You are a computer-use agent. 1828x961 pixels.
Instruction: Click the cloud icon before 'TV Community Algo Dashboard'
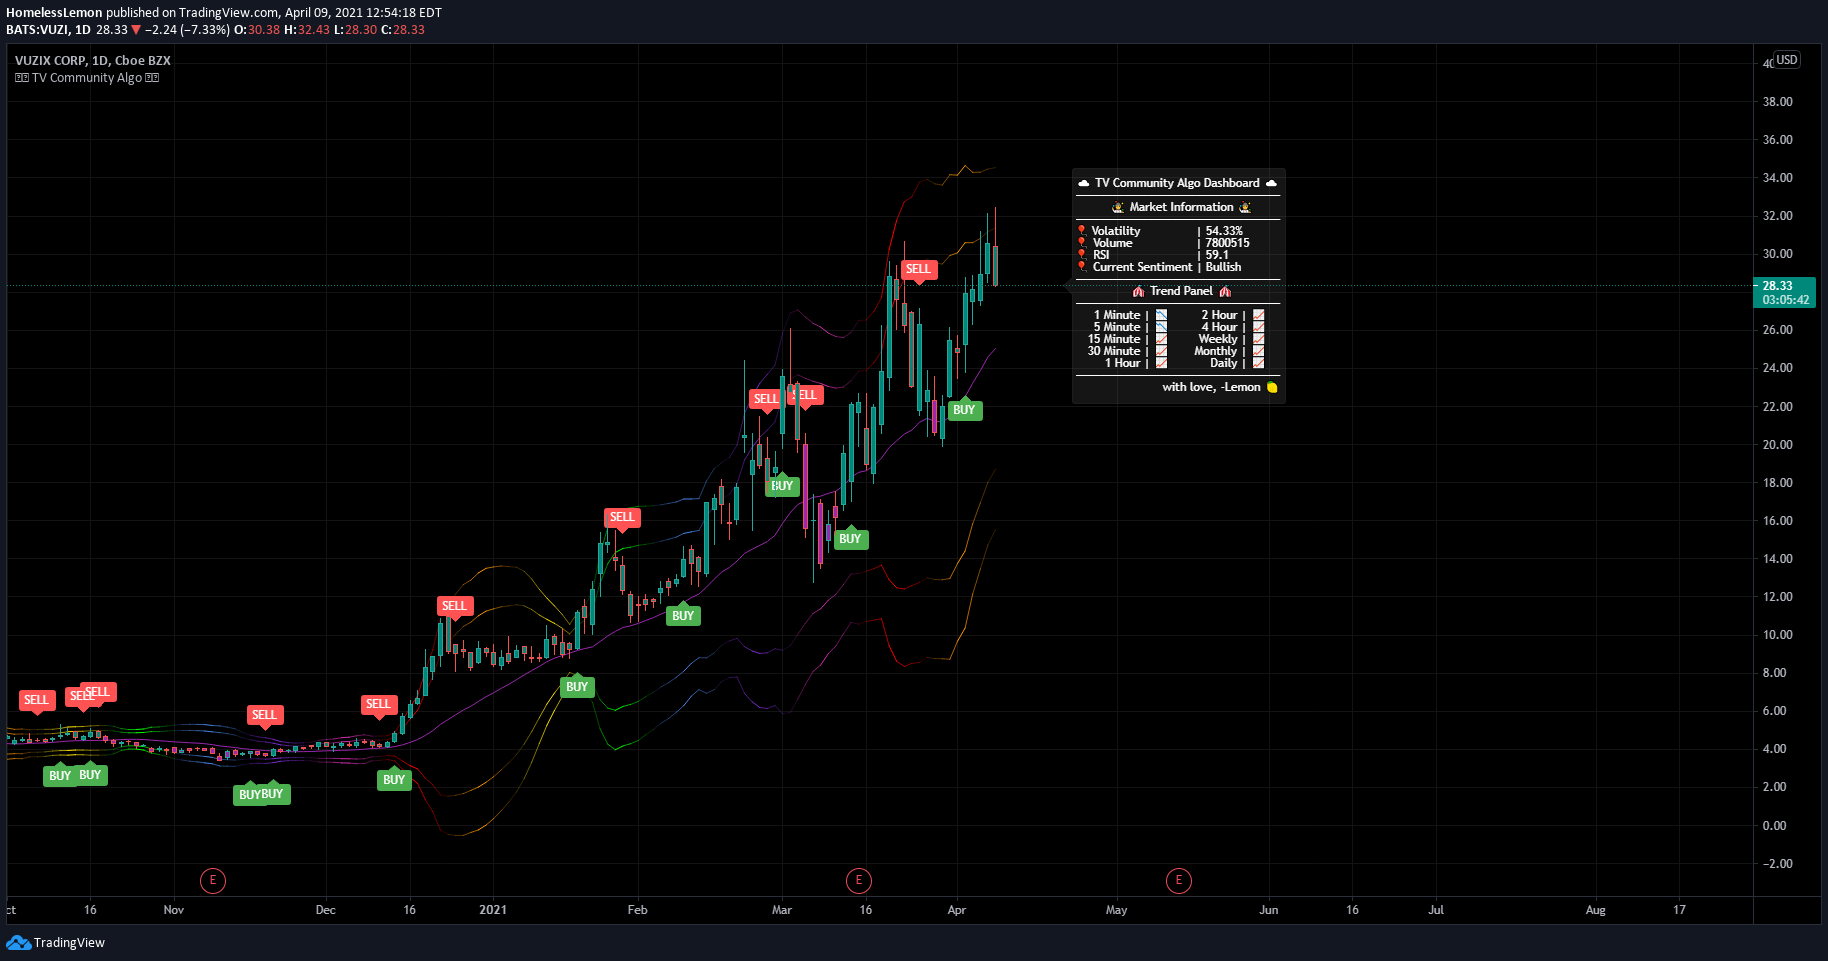(1083, 183)
